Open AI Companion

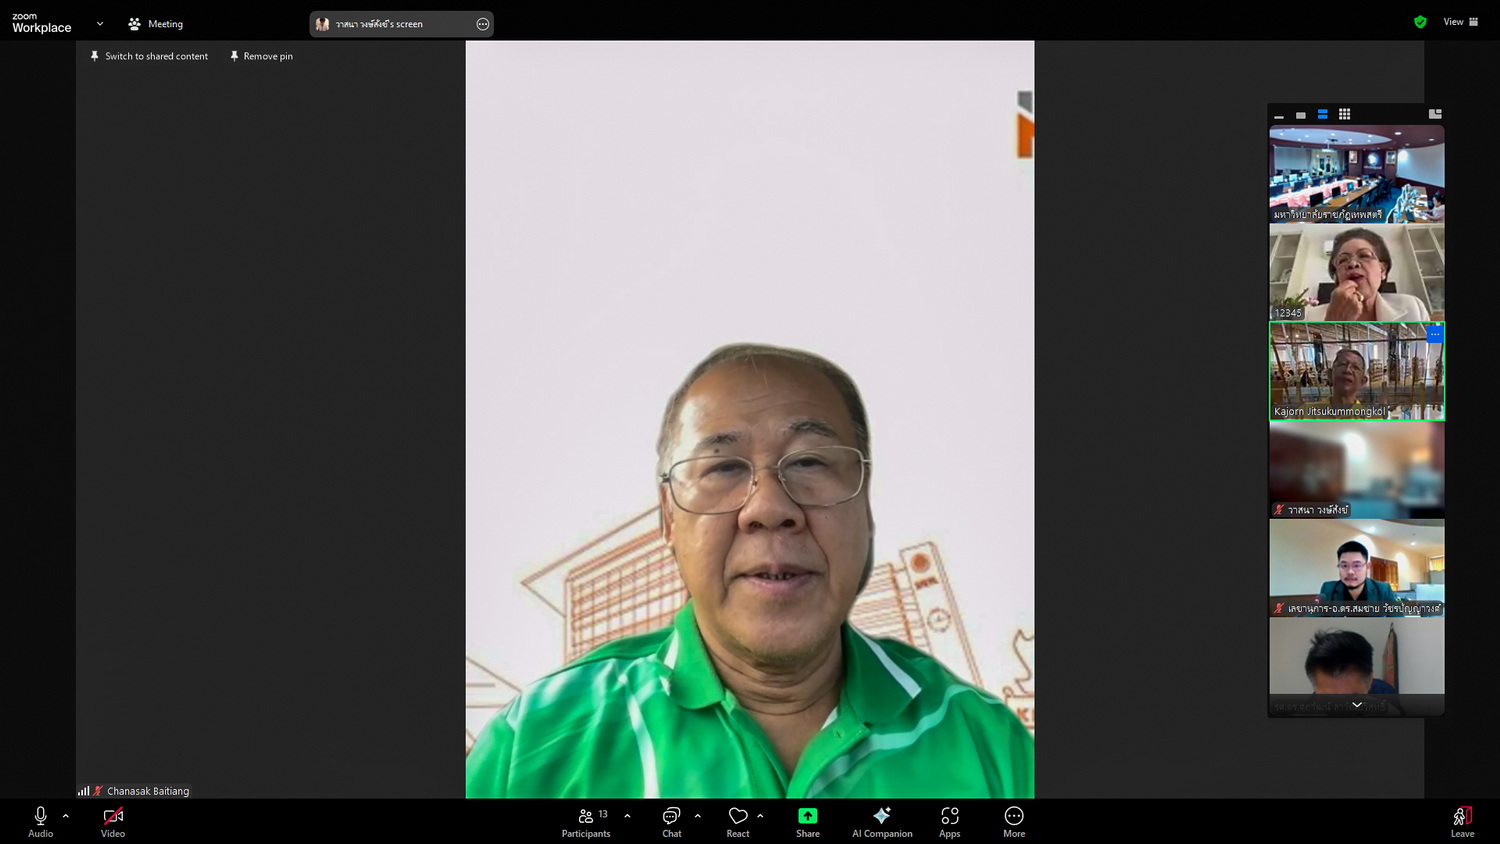(881, 822)
